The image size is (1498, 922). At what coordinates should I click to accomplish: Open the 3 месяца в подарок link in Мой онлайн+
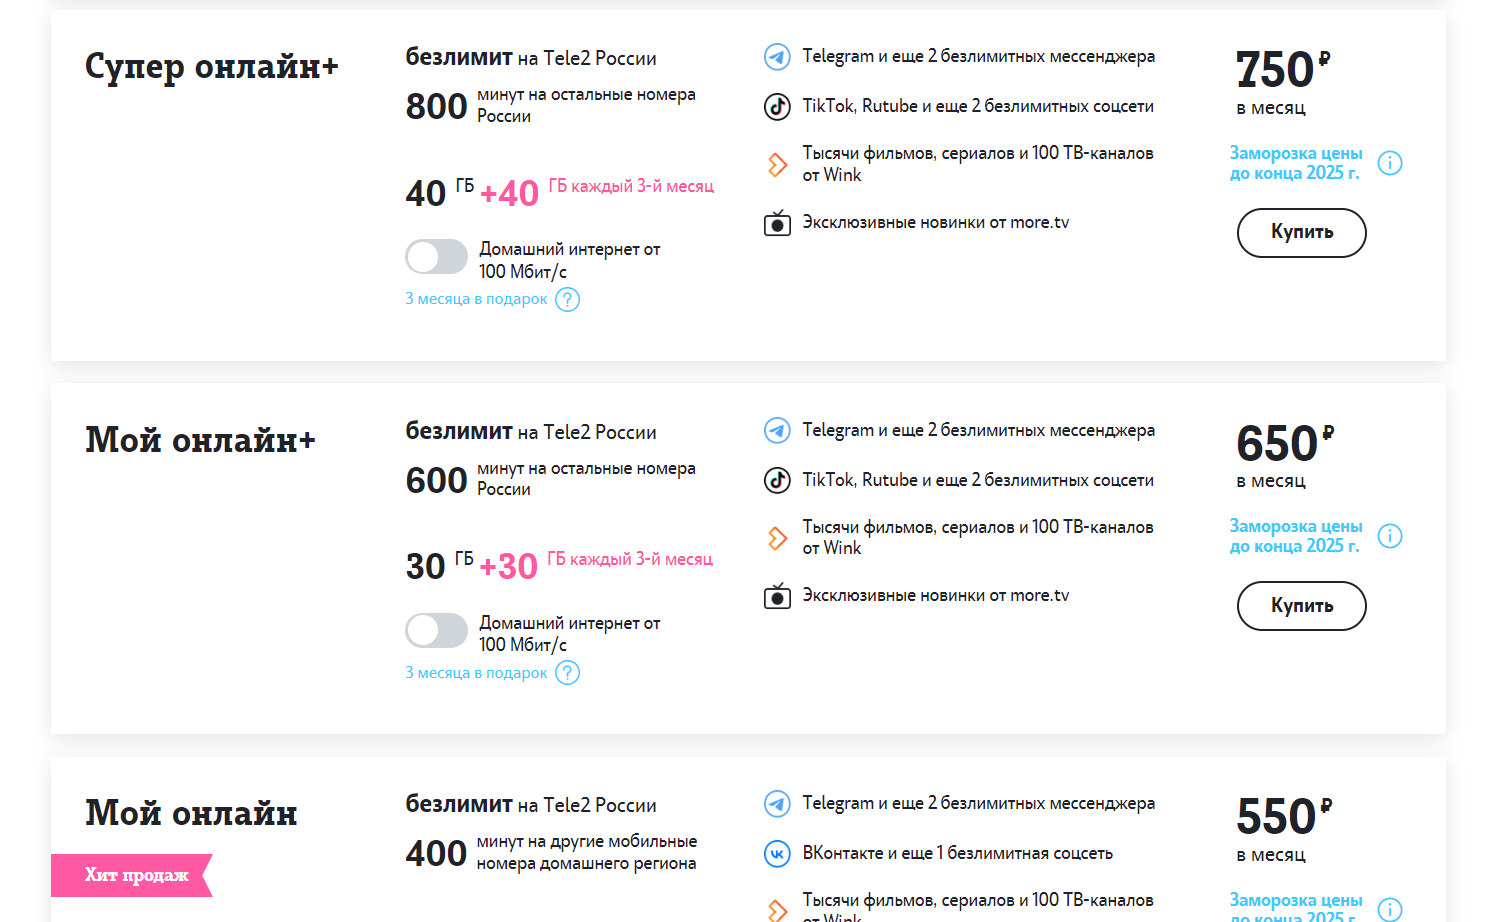475,672
